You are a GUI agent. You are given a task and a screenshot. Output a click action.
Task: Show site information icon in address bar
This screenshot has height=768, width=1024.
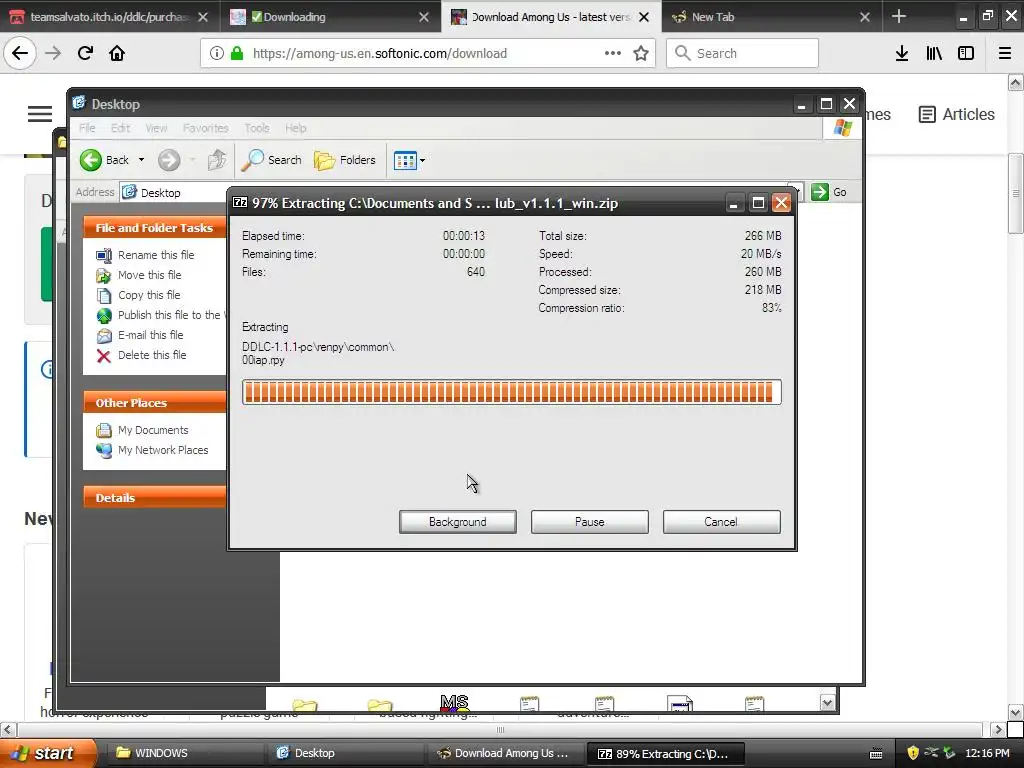coord(216,53)
